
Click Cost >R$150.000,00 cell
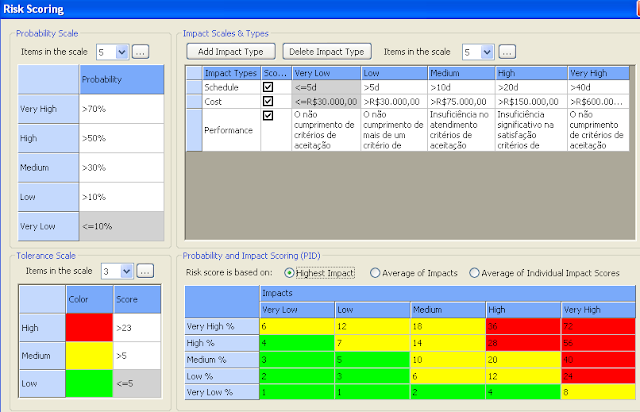(531, 102)
